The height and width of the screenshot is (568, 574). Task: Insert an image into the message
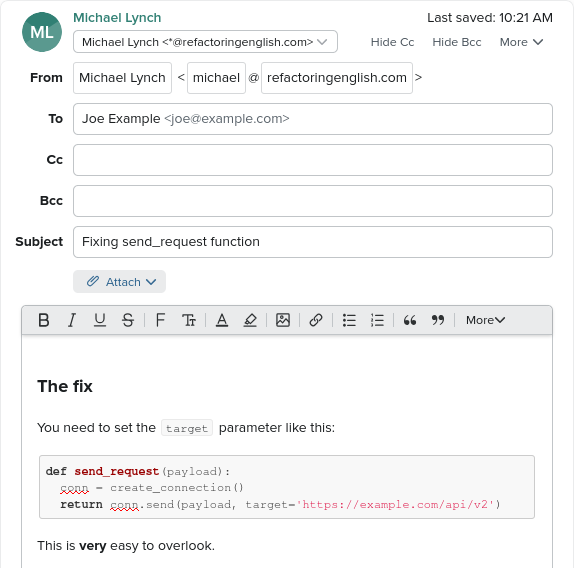pos(283,320)
